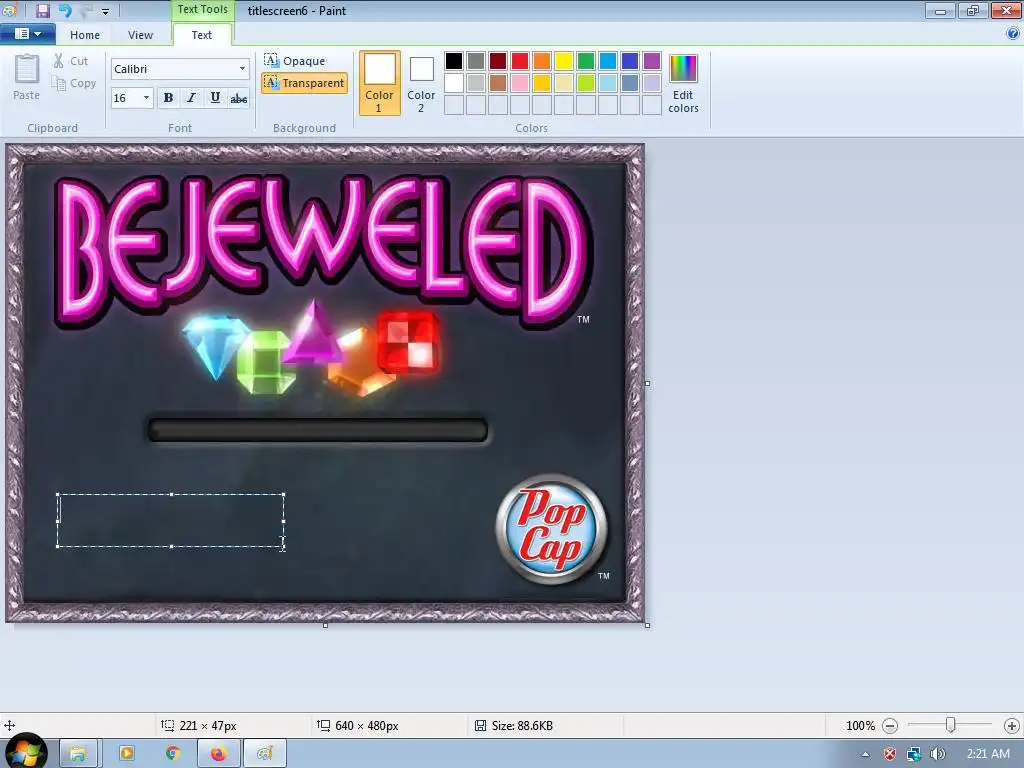Open the Windows Start button
1024x768 pixels.
click(25, 752)
